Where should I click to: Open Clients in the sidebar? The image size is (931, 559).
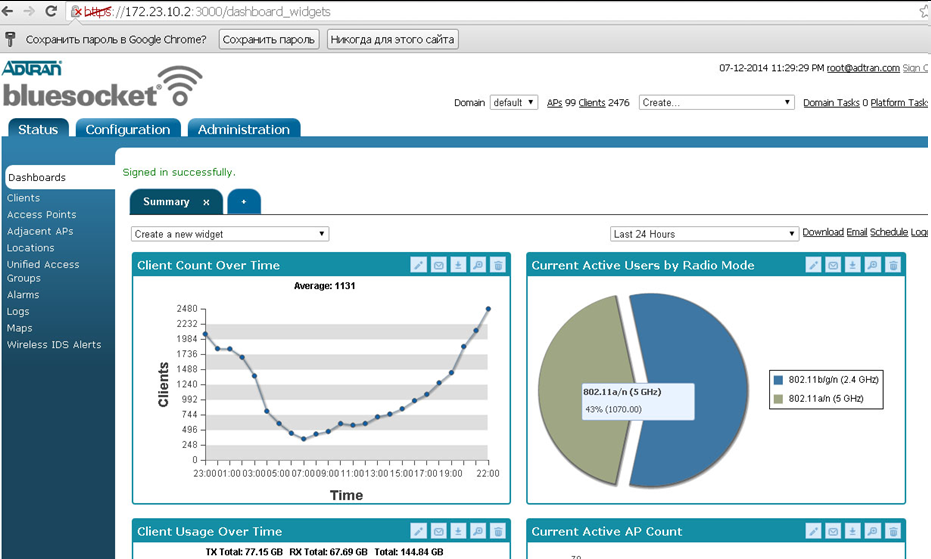[x=23, y=198]
